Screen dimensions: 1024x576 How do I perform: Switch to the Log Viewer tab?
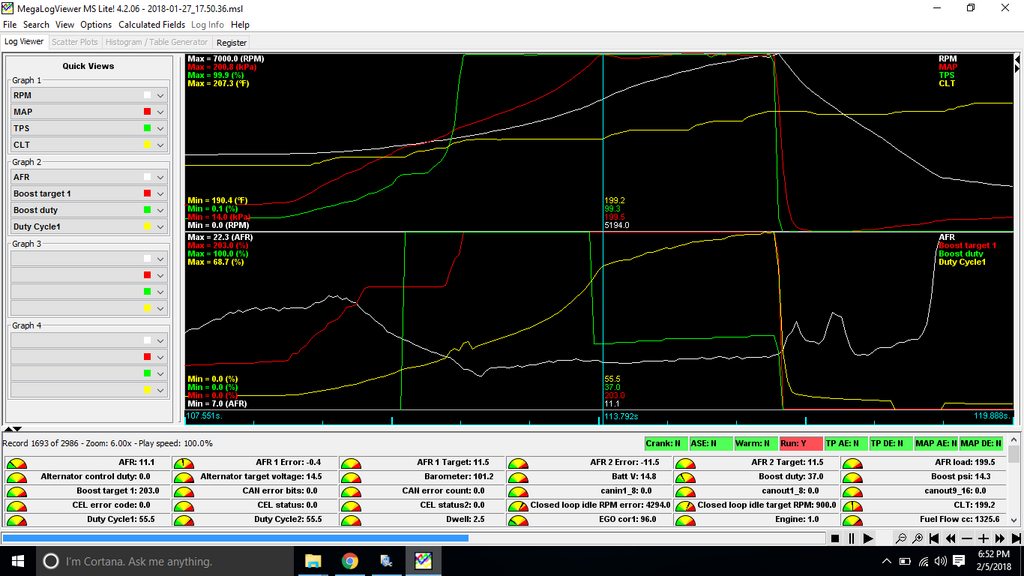tap(24, 42)
